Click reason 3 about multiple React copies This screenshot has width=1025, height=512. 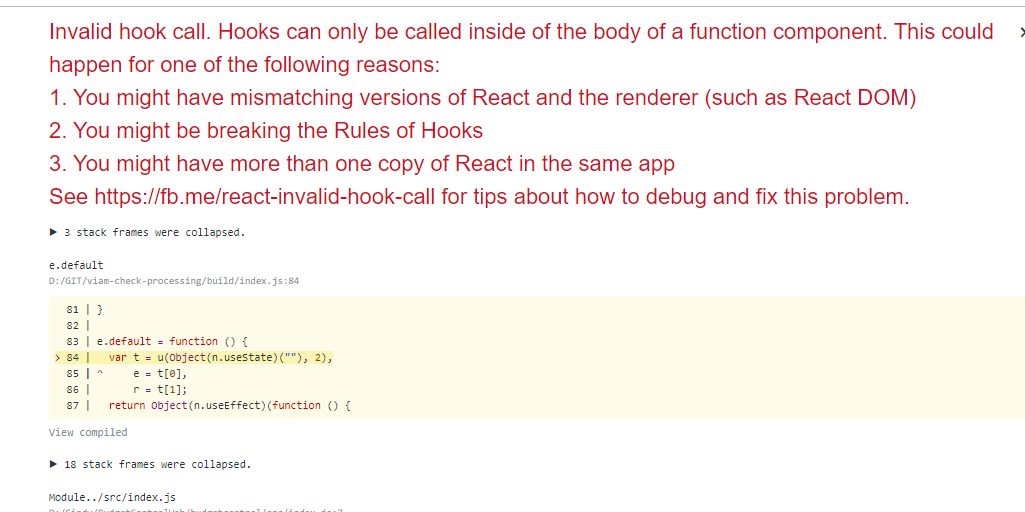tap(362, 163)
